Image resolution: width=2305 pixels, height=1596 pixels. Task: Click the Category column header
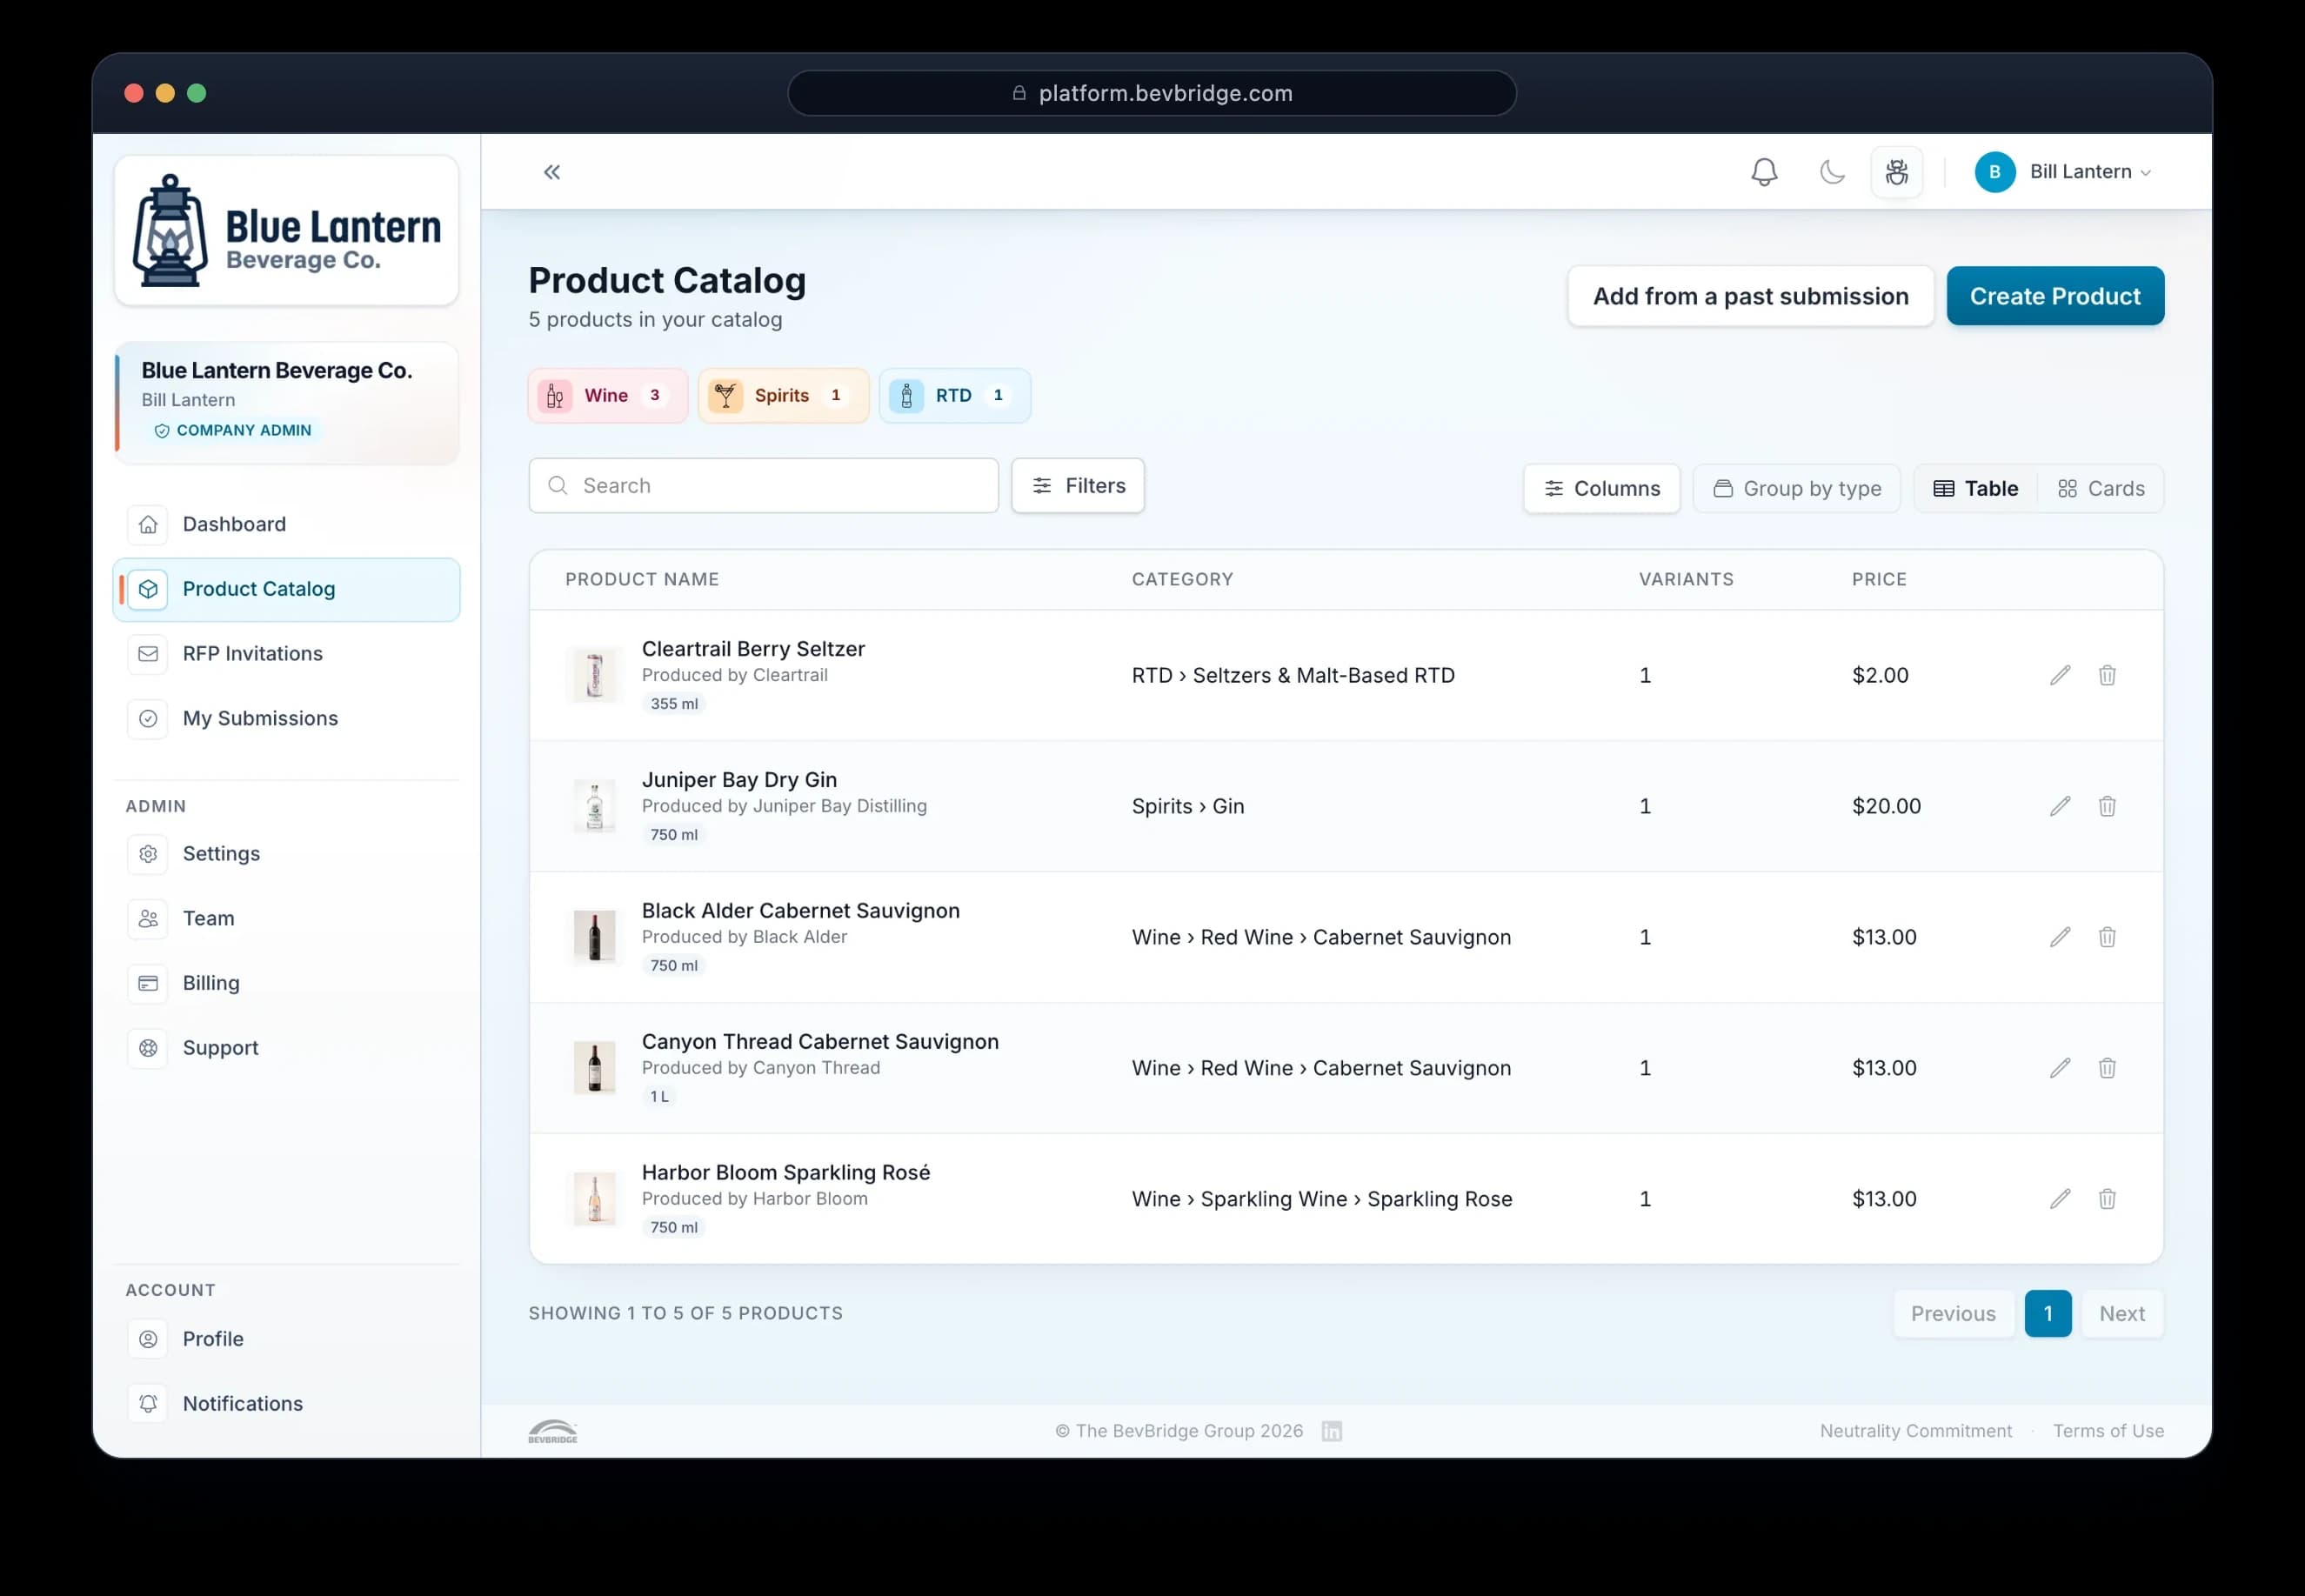pos(1182,579)
